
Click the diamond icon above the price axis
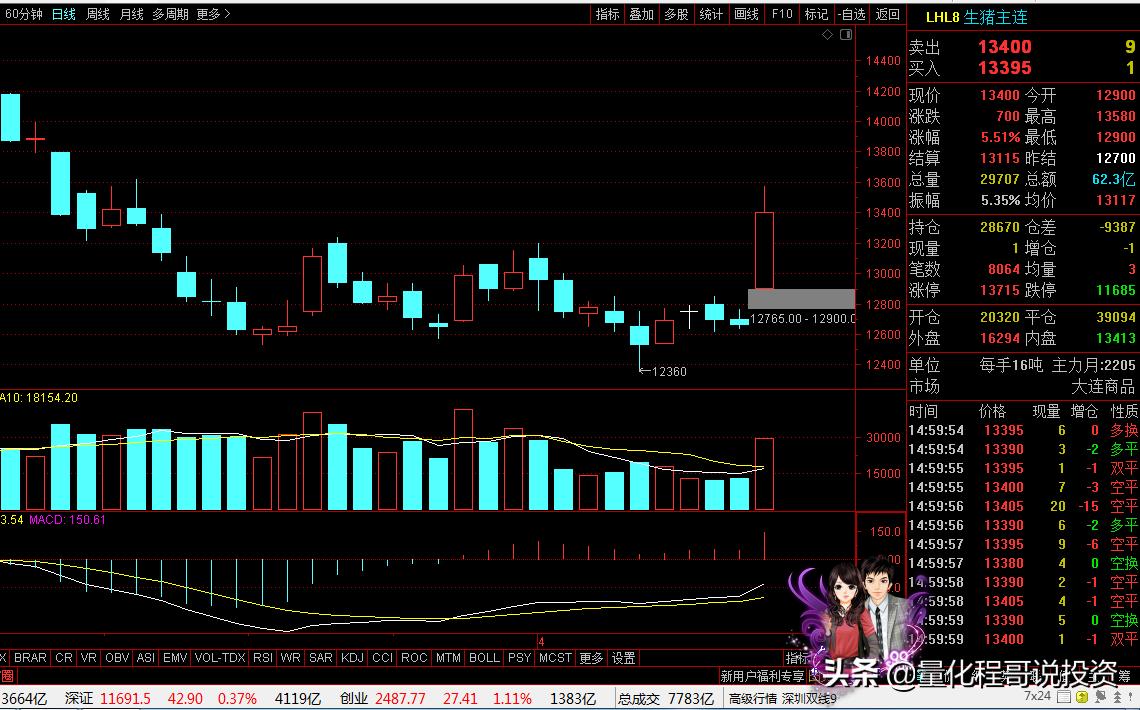[828, 35]
